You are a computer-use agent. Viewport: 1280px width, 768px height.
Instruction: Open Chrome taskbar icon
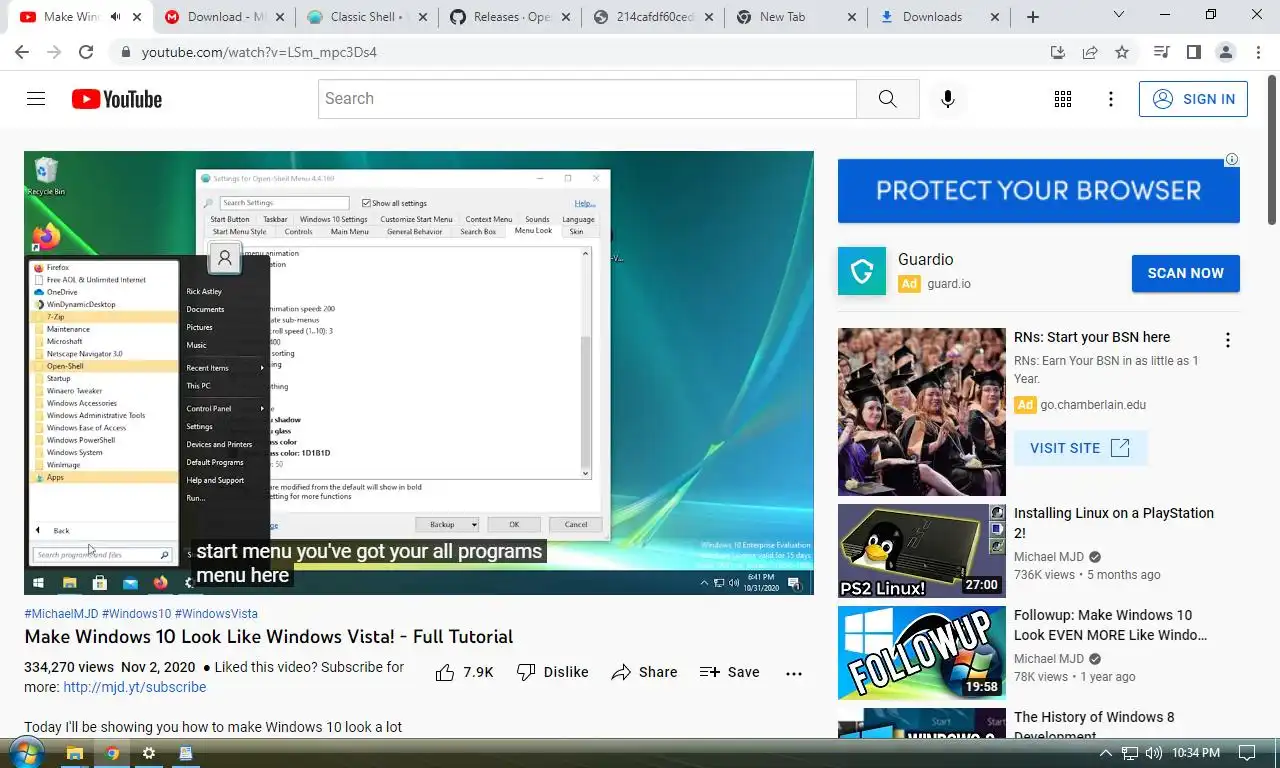[x=112, y=753]
